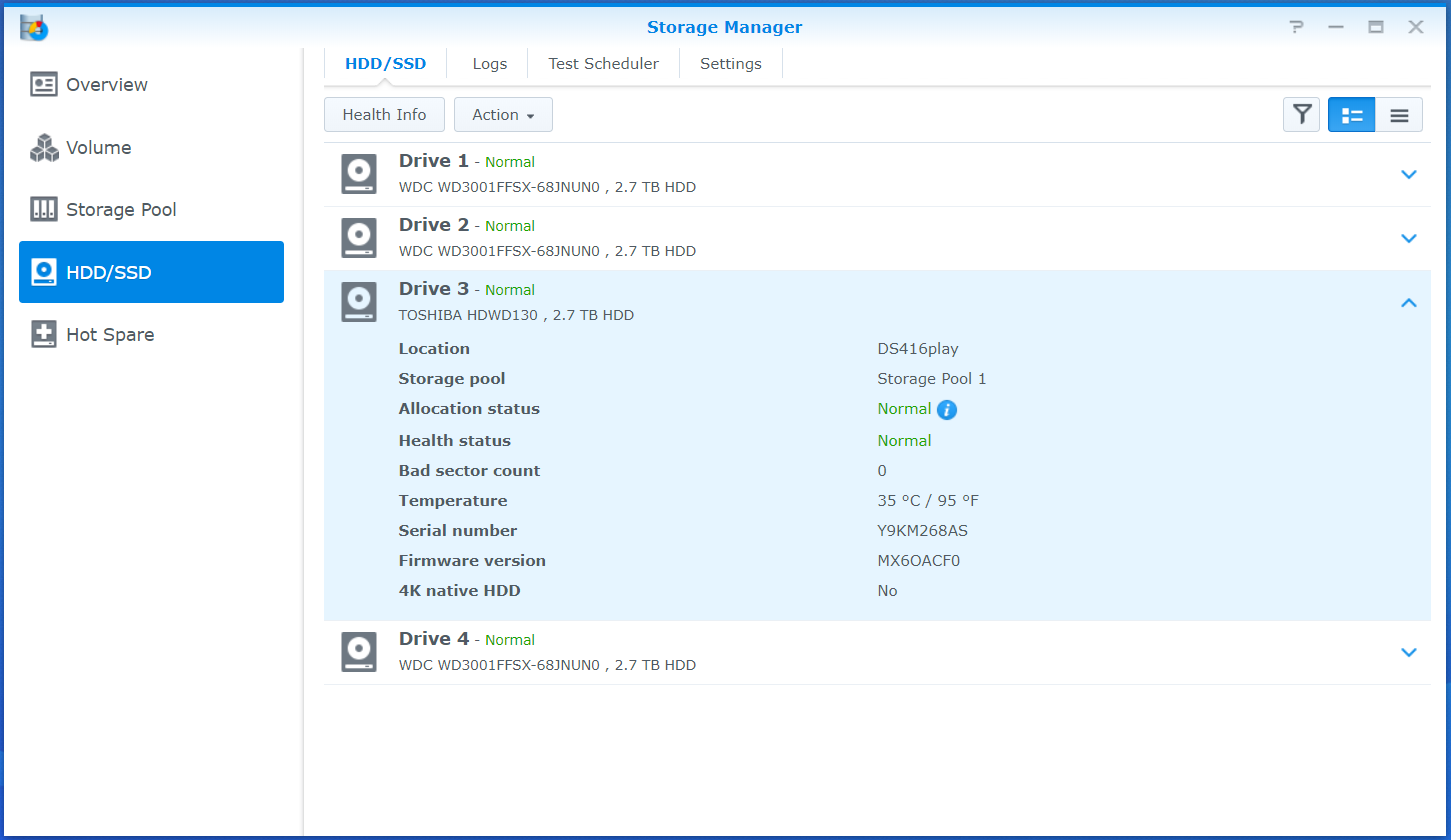The image size is (1451, 840).
Task: Click Drive 1's hard disk thumbnail icon
Action: tap(358, 174)
